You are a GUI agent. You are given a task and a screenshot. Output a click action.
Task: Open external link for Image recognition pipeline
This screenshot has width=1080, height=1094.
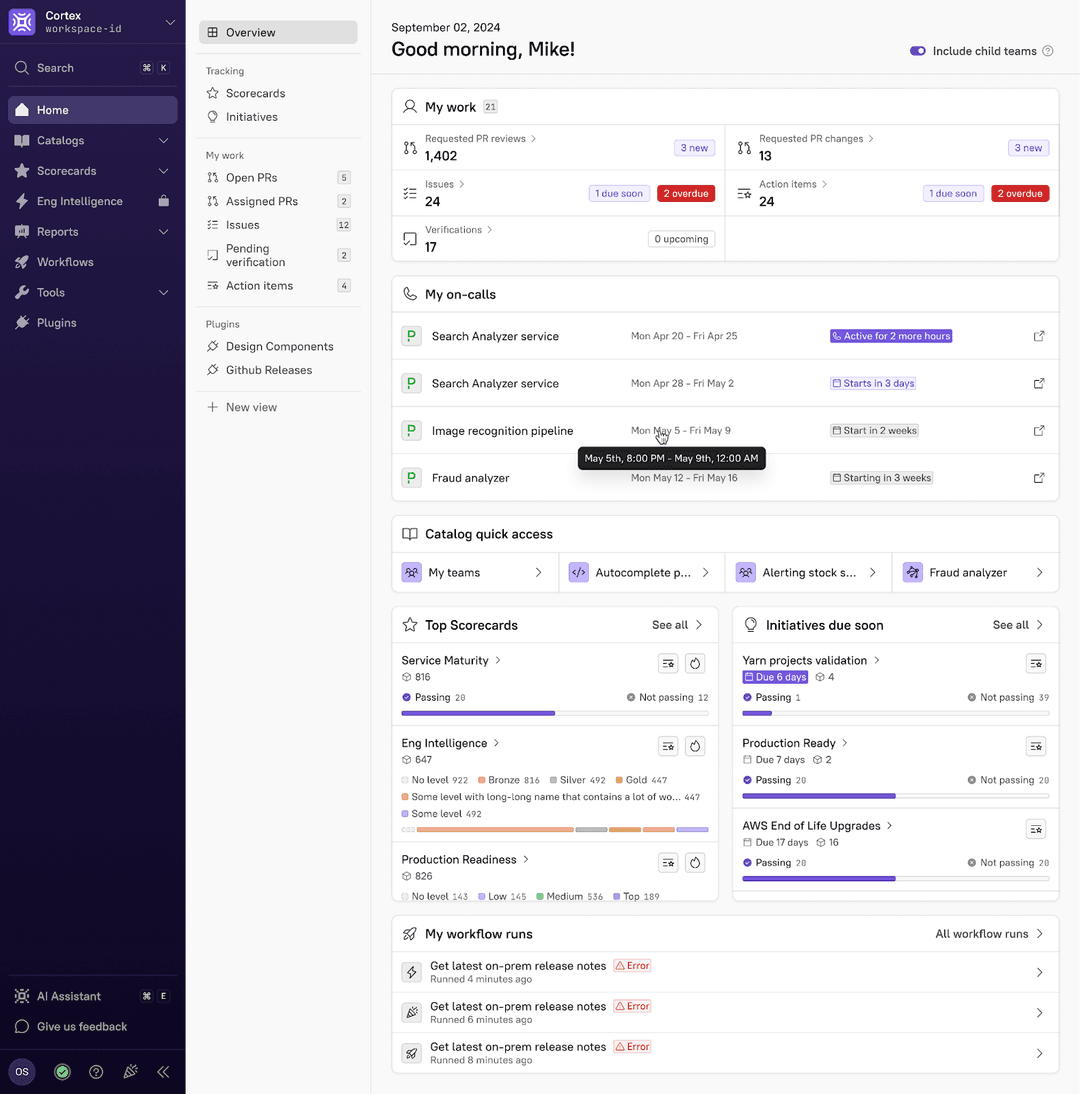[x=1039, y=431]
